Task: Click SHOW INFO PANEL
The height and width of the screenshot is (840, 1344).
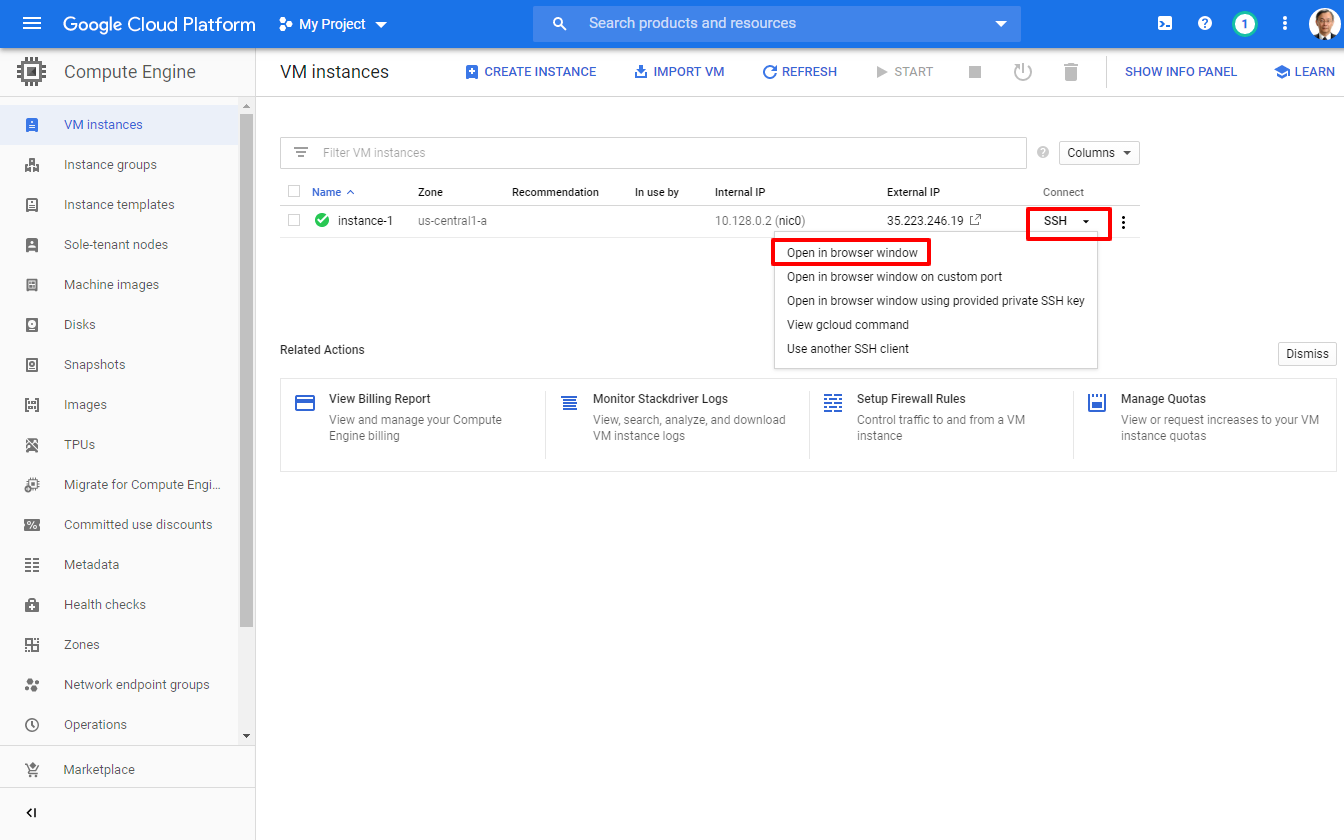Action: click(x=1181, y=72)
